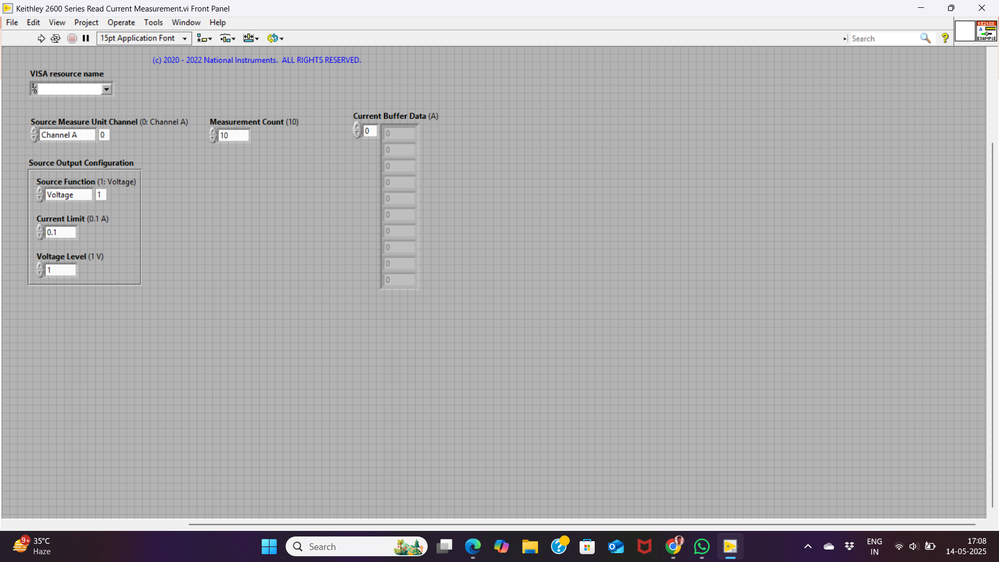
Task: Open Microsoft Edge from taskbar
Action: click(x=473, y=547)
